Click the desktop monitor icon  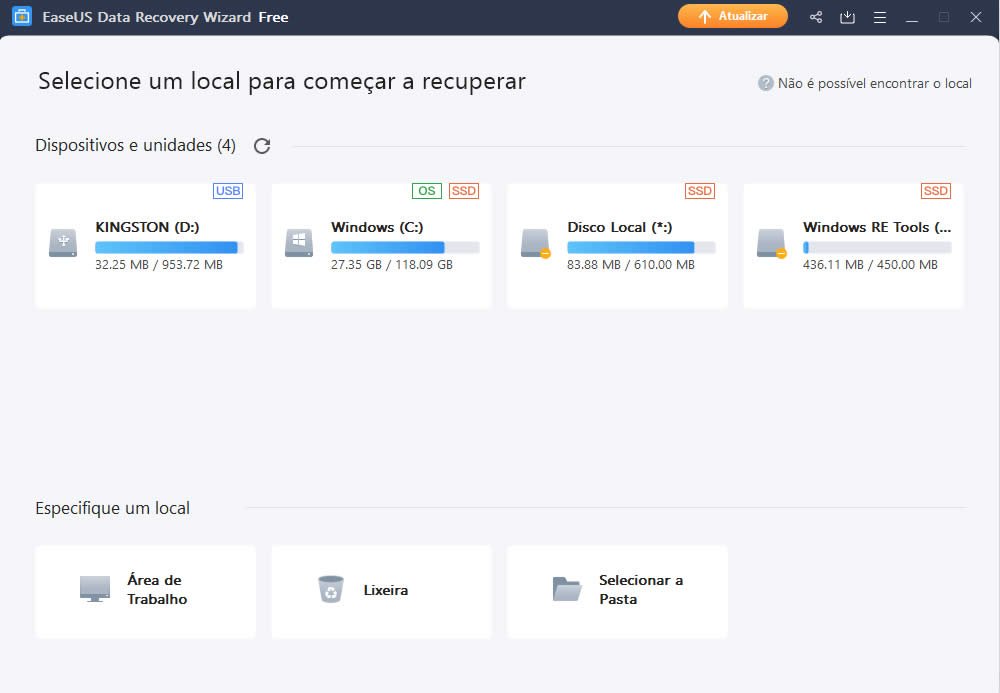[x=95, y=589]
